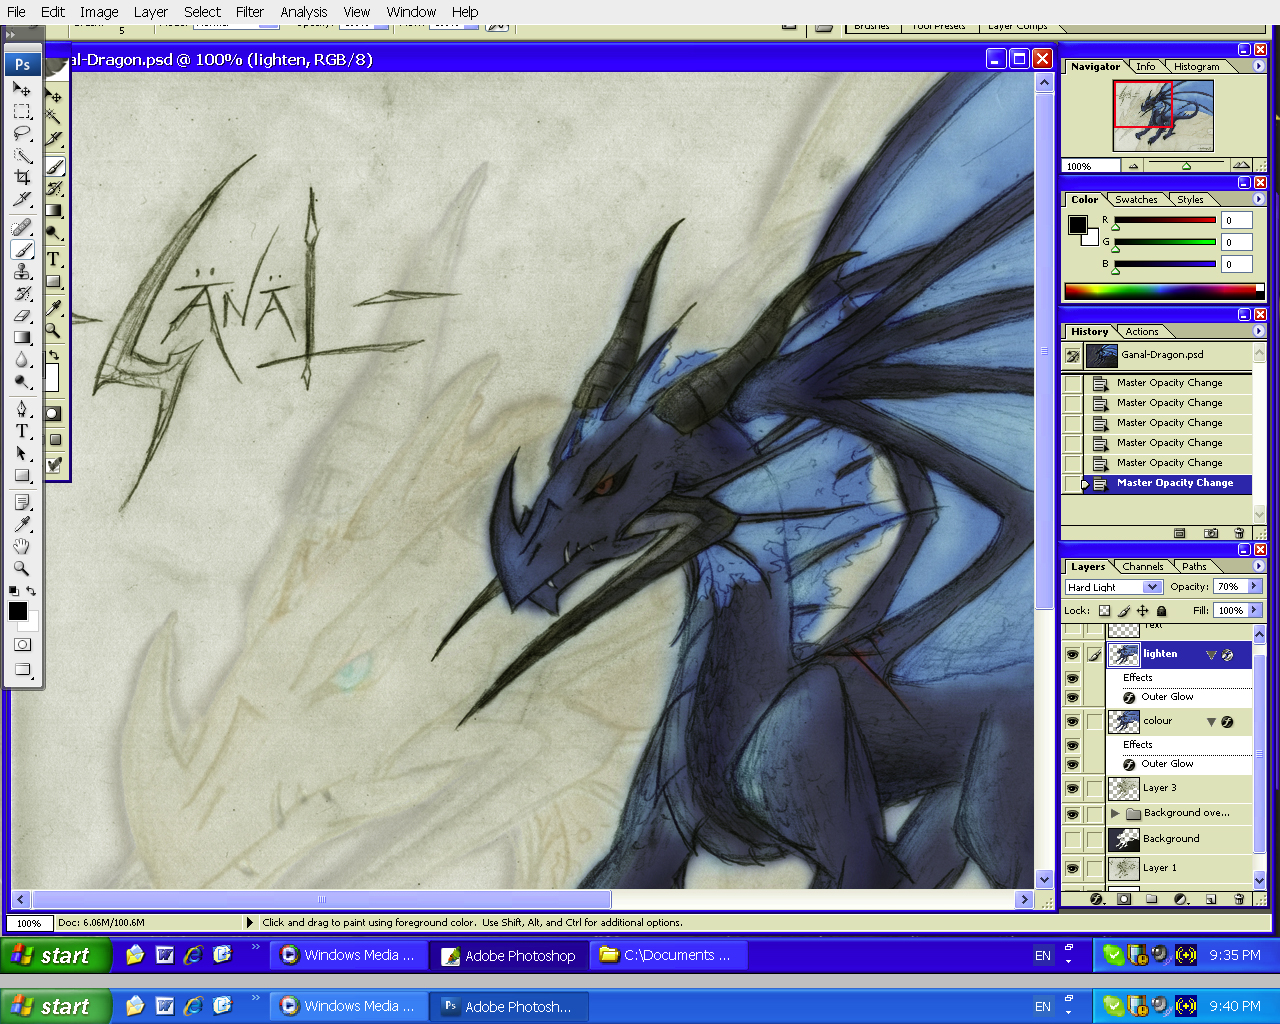
Task: Add a layer mask in Layers panel
Action: [1124, 899]
